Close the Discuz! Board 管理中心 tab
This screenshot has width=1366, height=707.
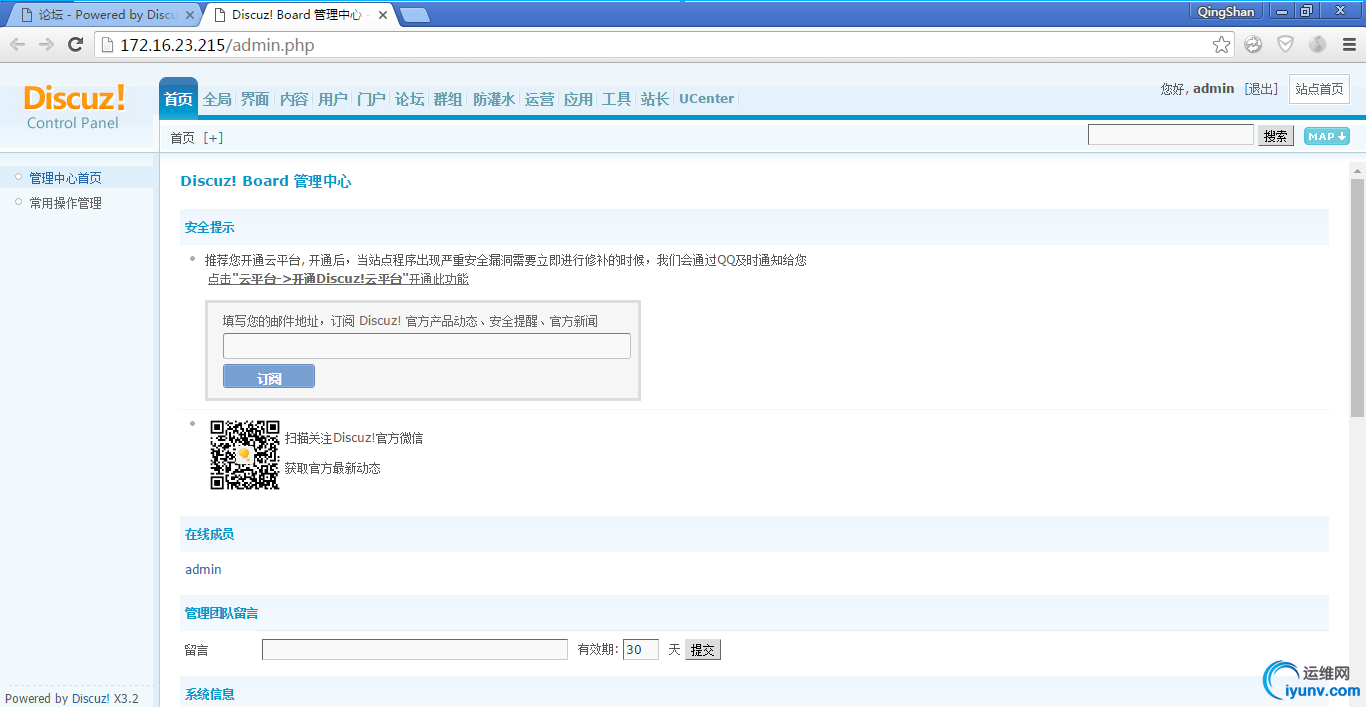pyautogui.click(x=383, y=15)
